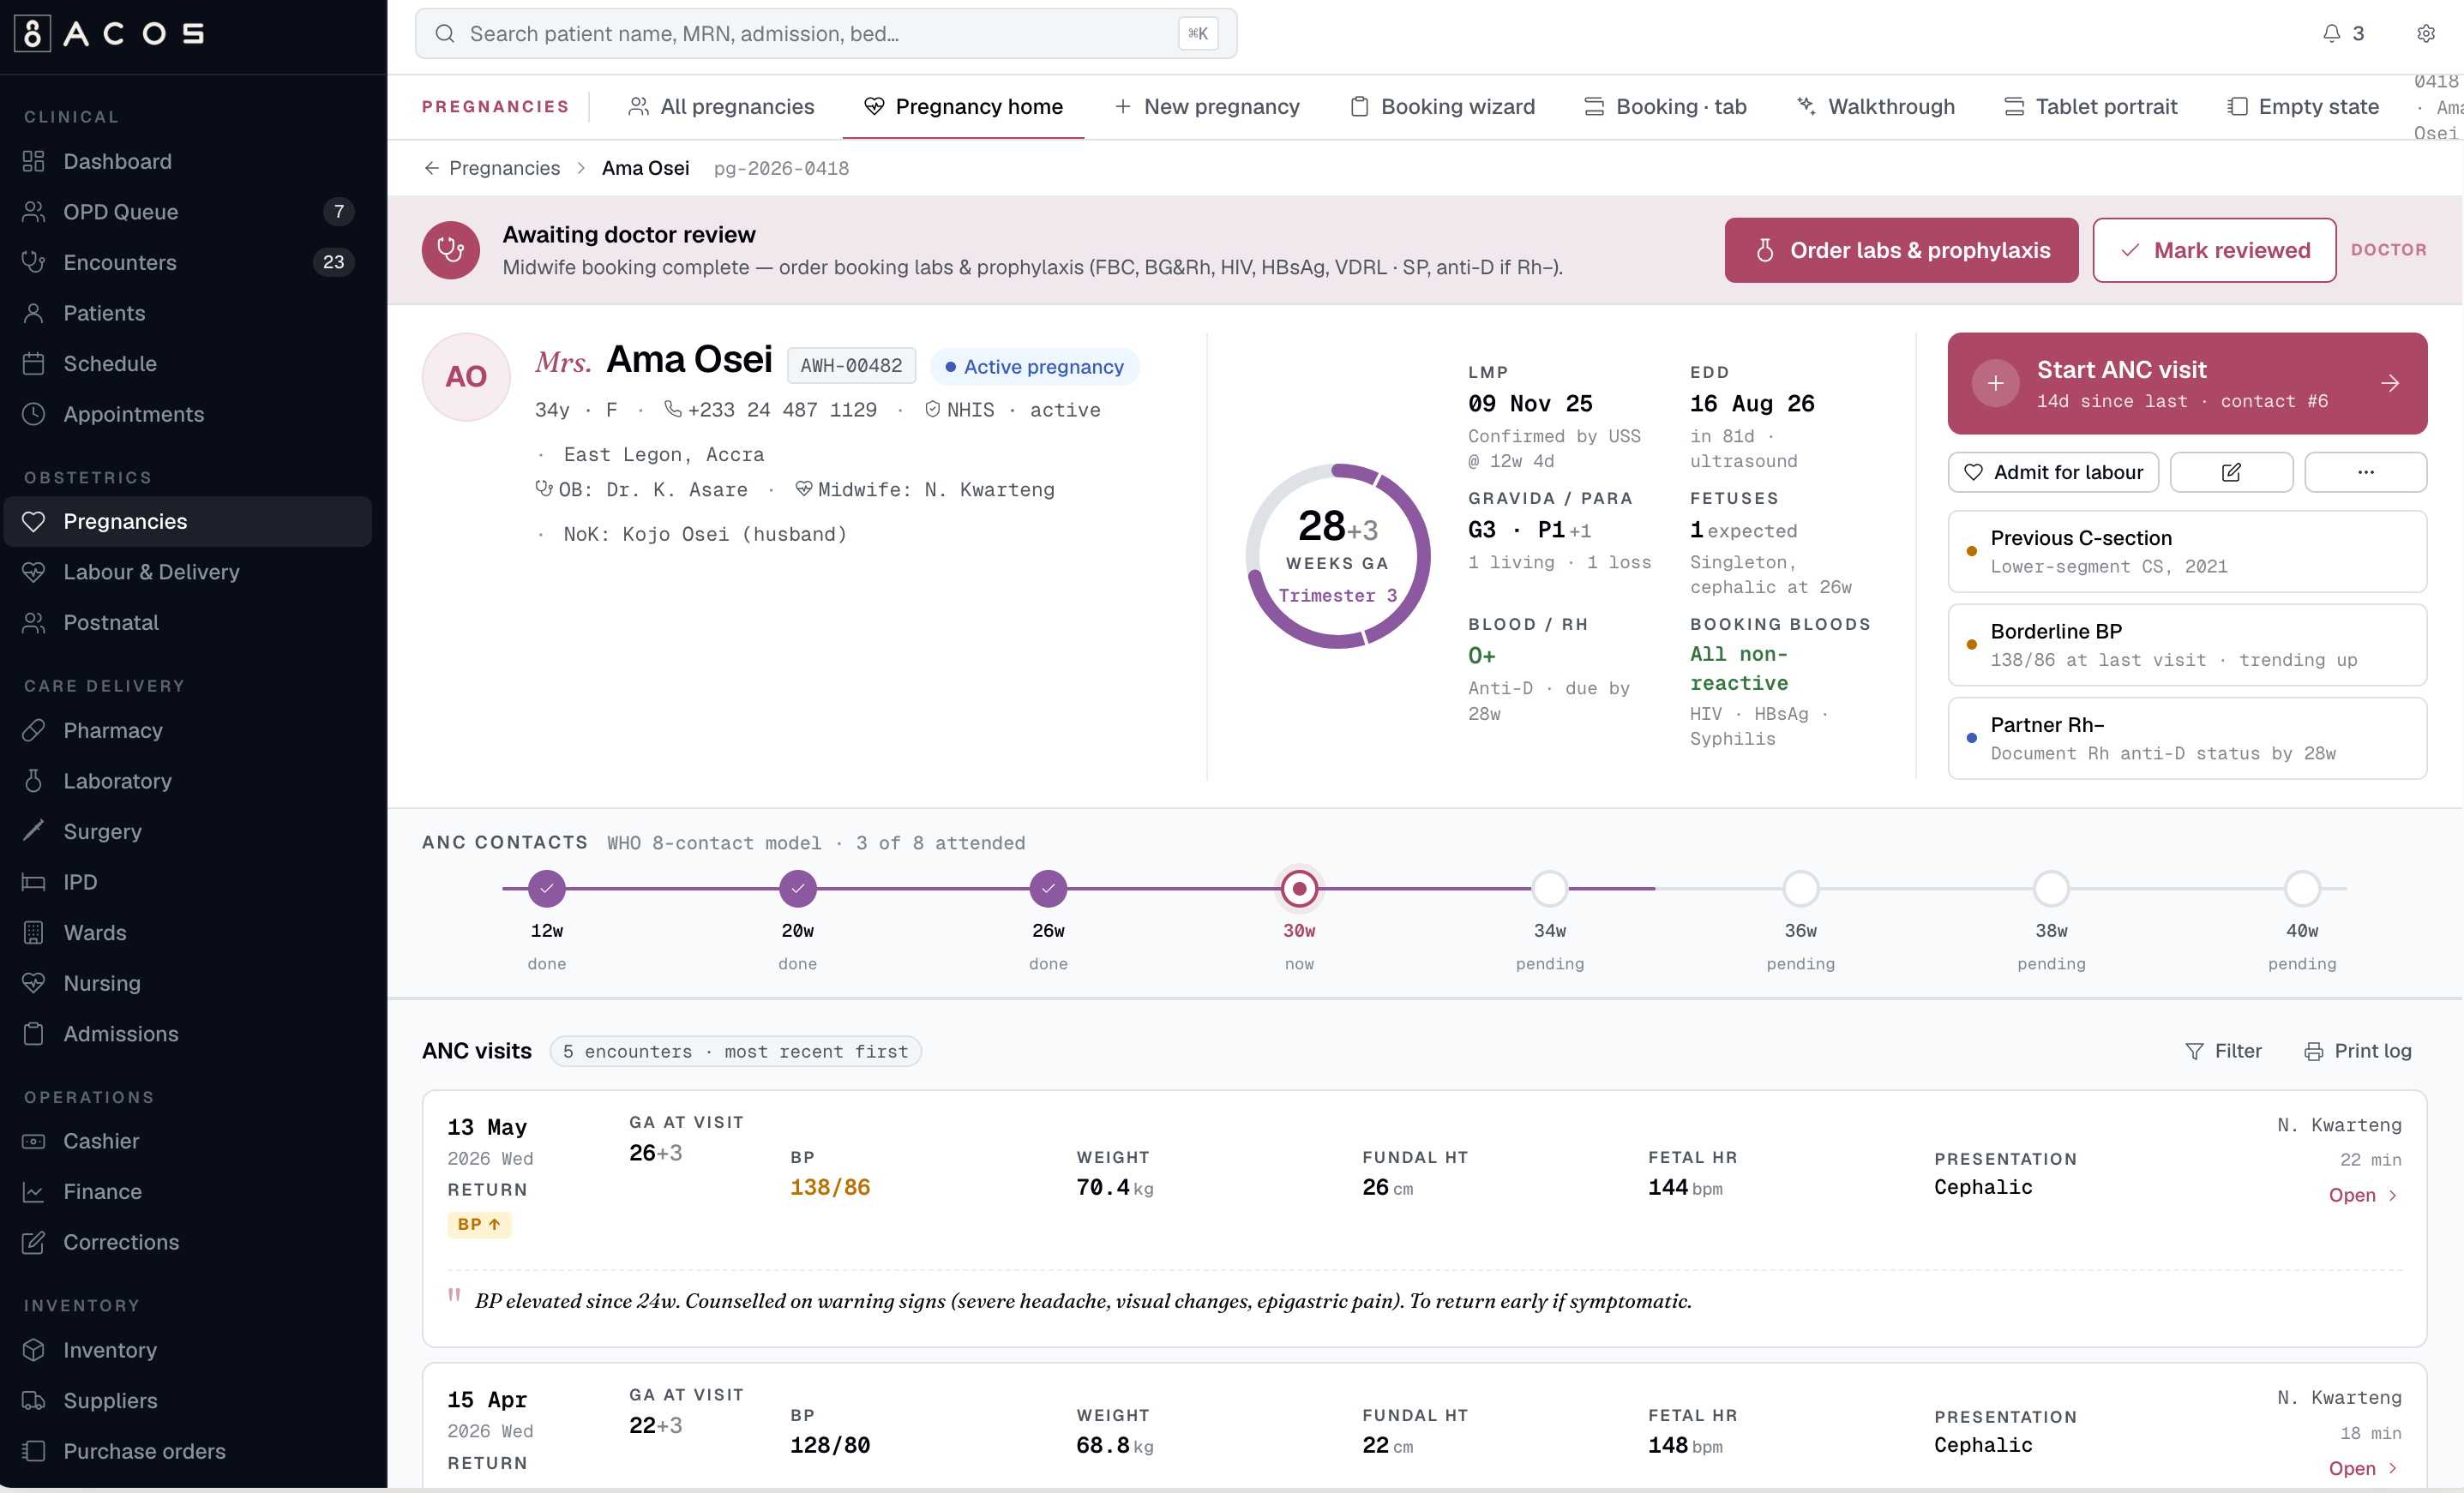Select the current 30w contact marker

(1299, 888)
